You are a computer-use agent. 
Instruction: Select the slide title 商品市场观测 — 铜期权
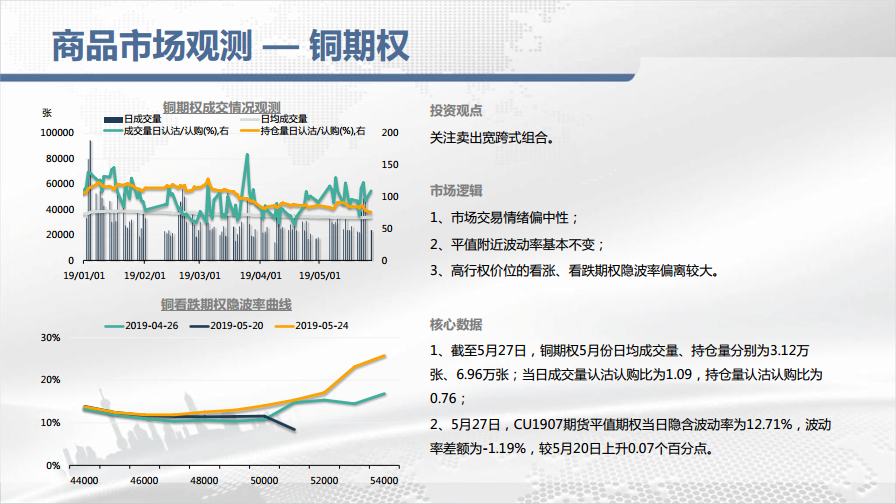230,46
